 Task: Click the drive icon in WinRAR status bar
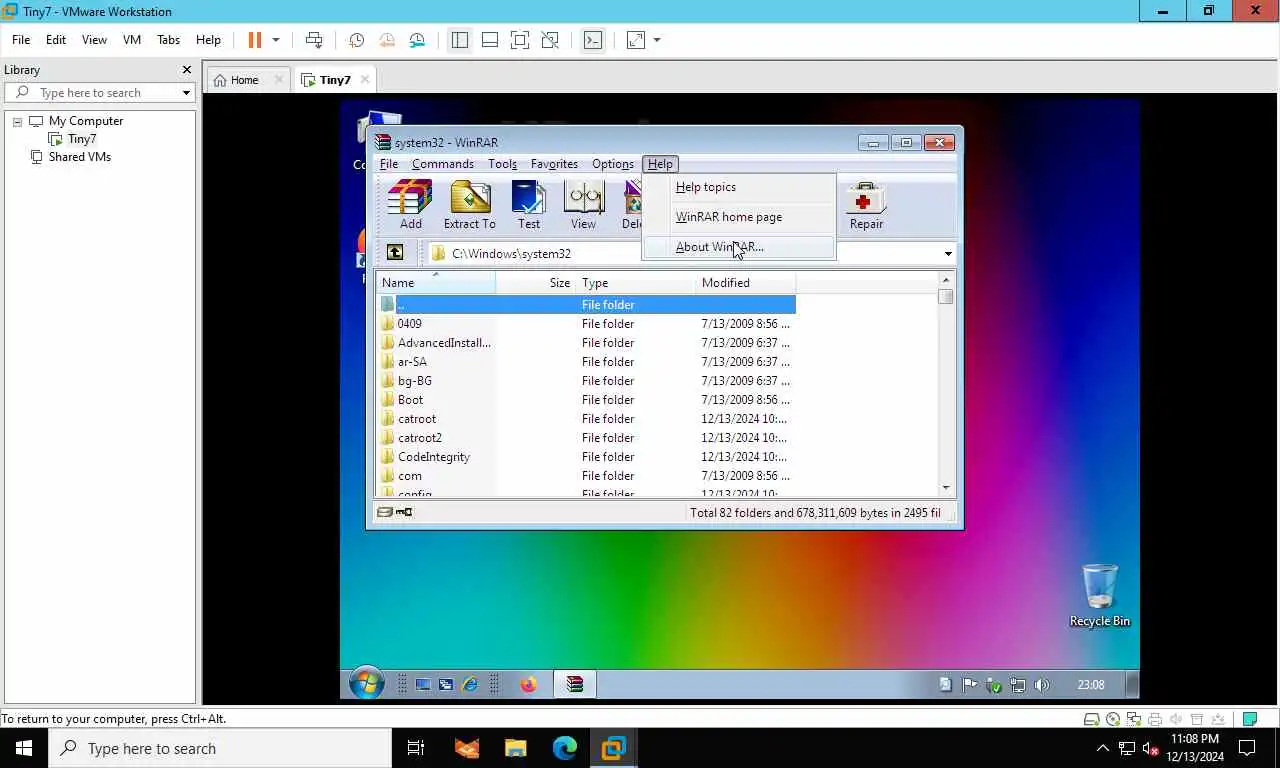pyautogui.click(x=385, y=512)
